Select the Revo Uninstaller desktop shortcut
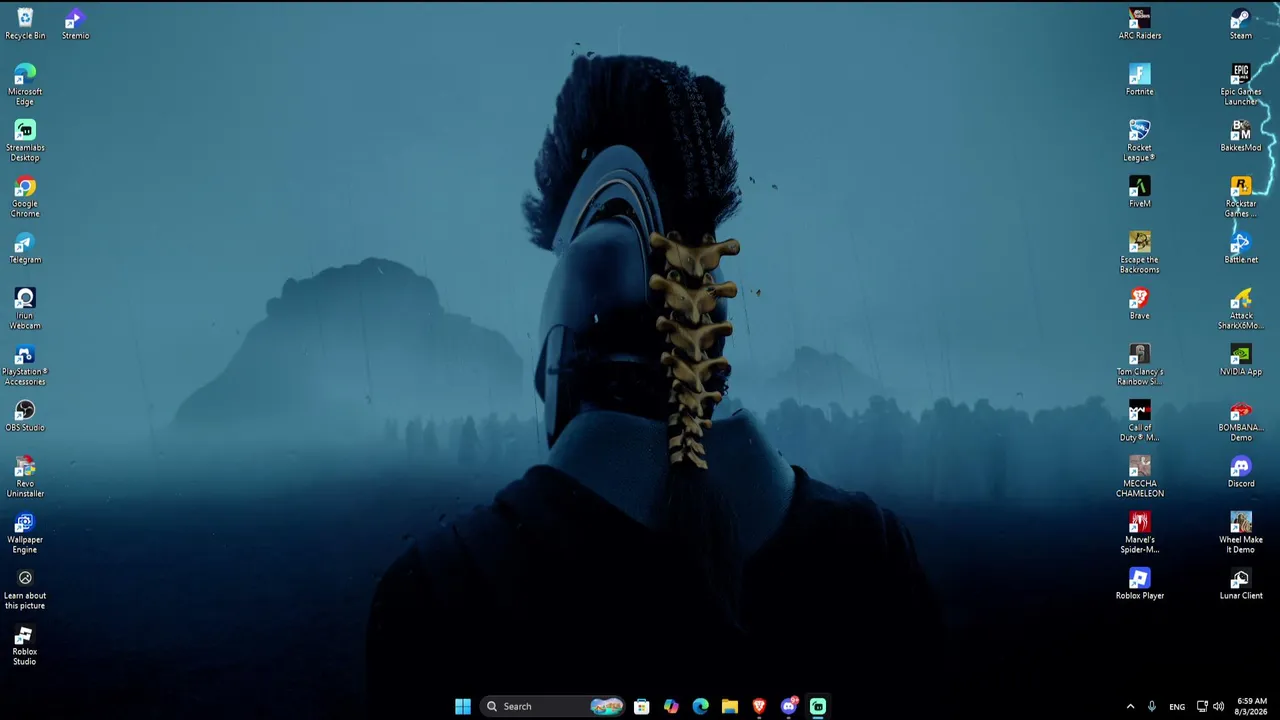The height and width of the screenshot is (720, 1280). (x=25, y=477)
